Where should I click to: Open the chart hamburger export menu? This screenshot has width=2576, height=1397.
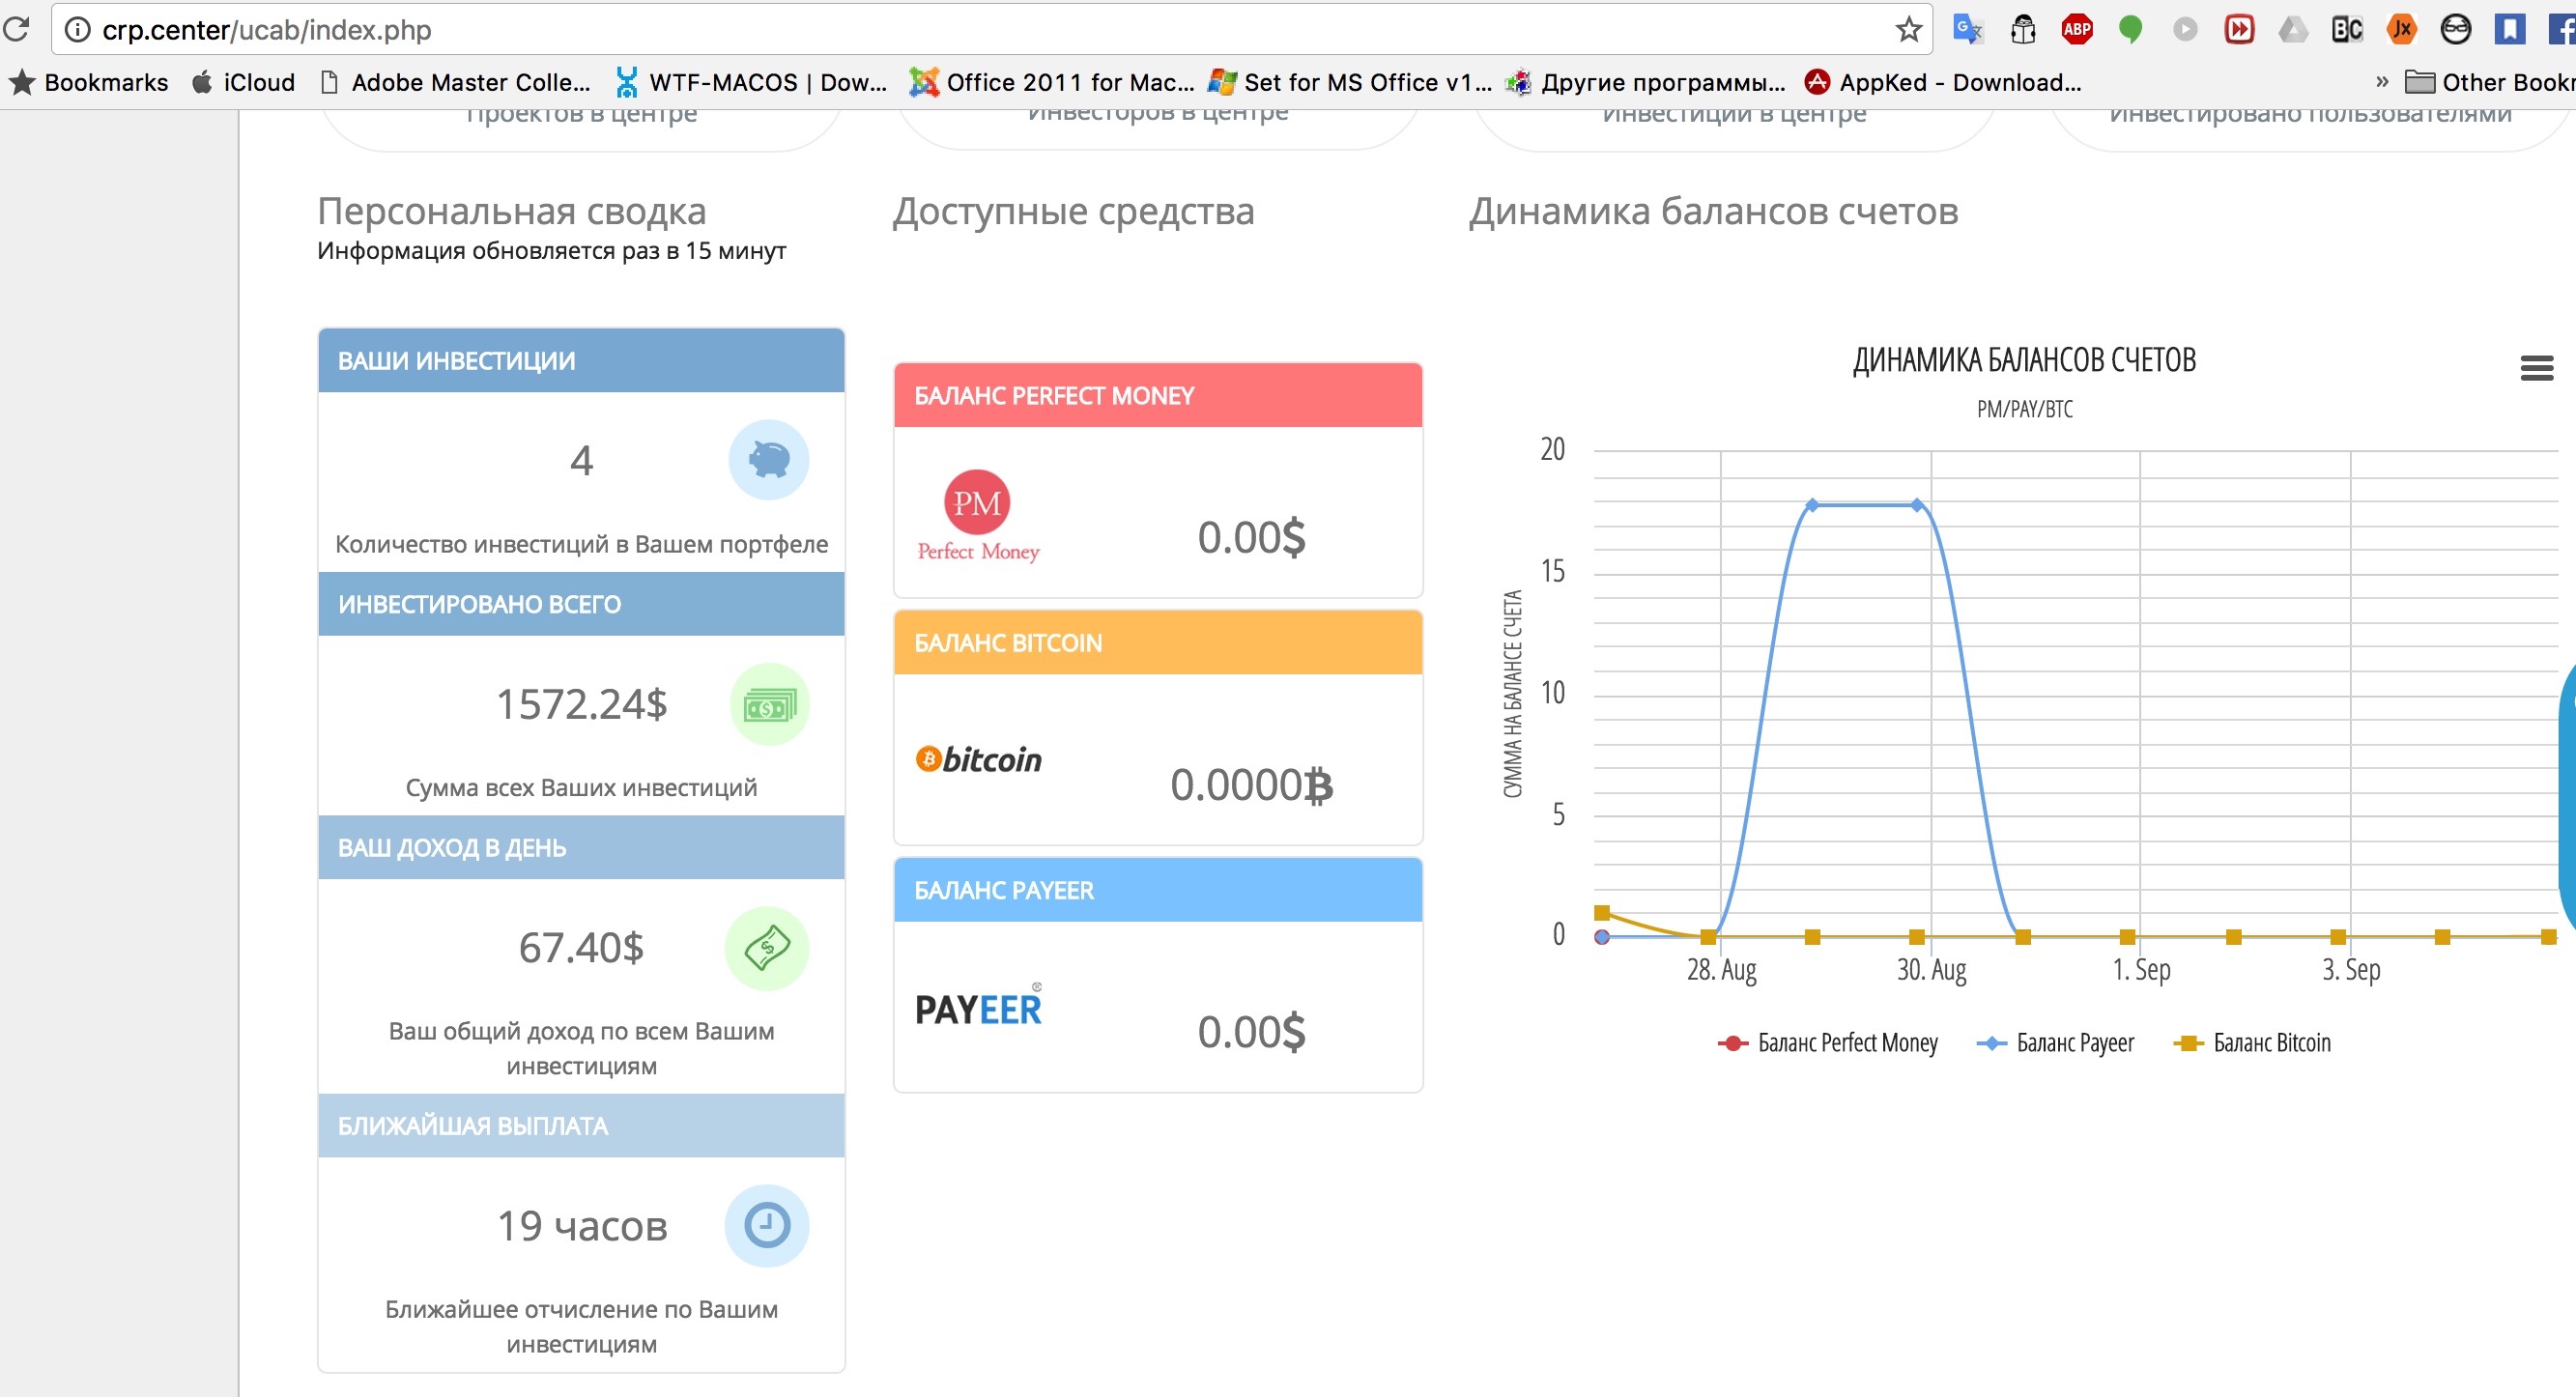[2536, 368]
